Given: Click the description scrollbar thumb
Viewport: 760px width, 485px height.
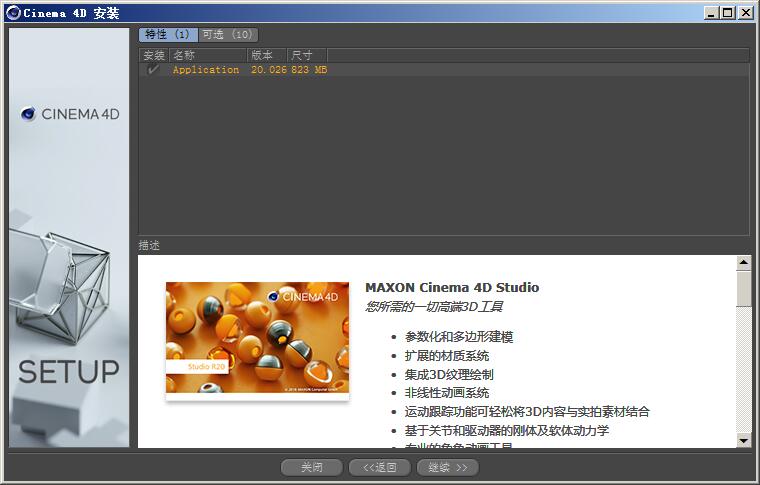Looking at the screenshot, I should point(744,289).
